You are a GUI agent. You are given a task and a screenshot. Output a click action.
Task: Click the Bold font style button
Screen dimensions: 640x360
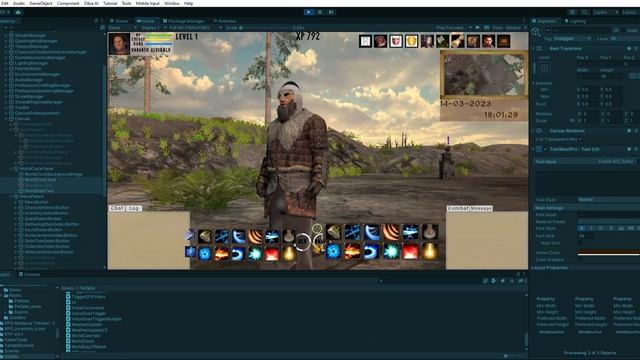point(582,229)
